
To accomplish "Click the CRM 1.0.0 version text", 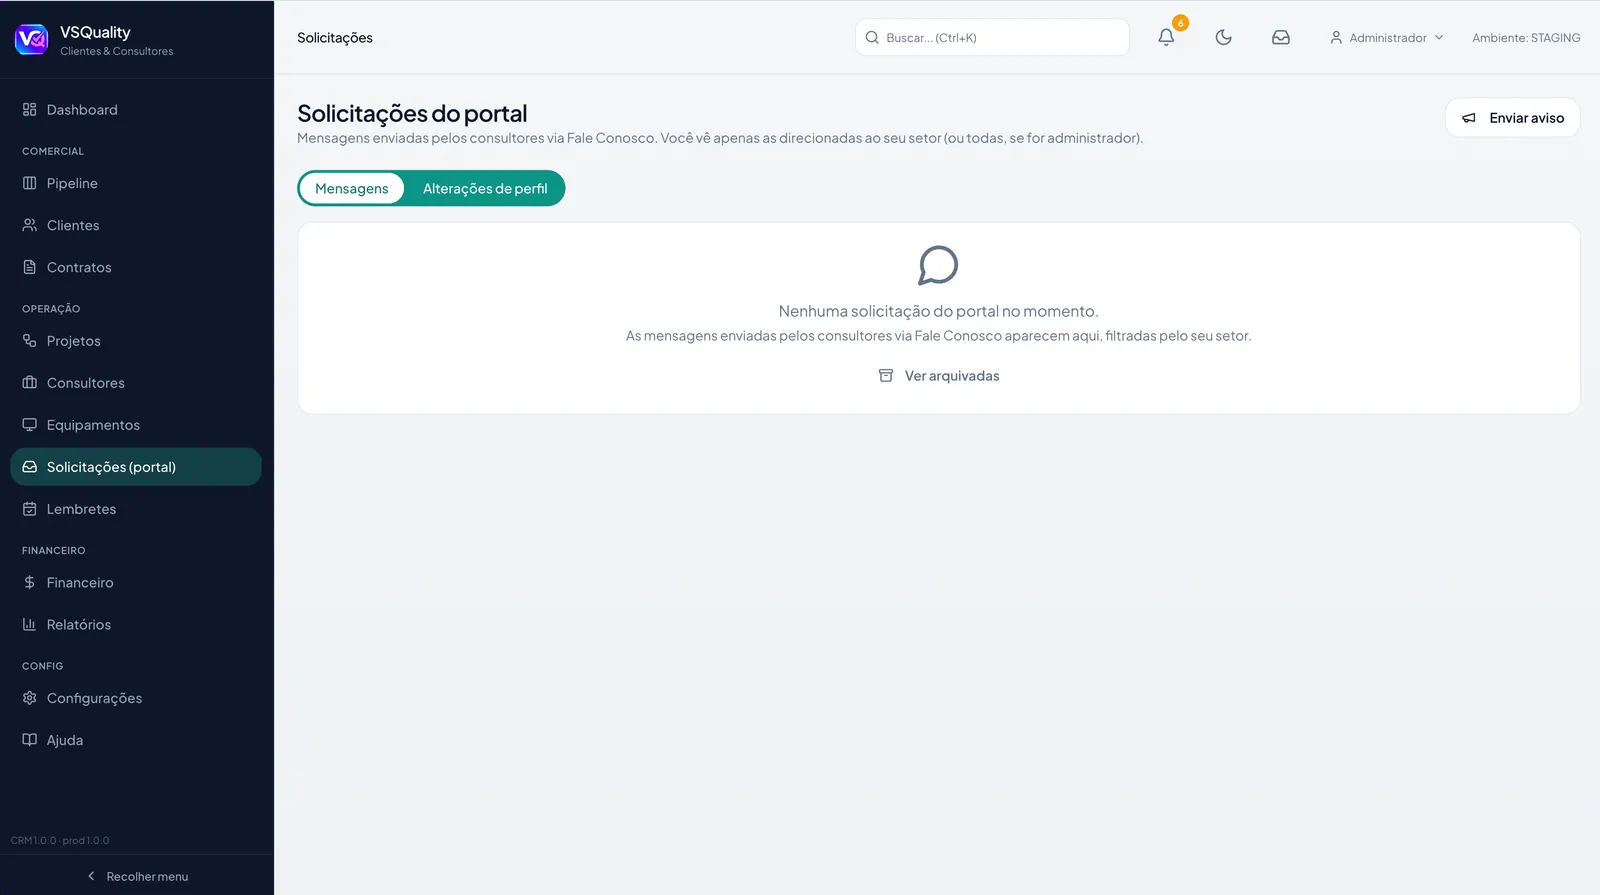I will (x=60, y=841).
